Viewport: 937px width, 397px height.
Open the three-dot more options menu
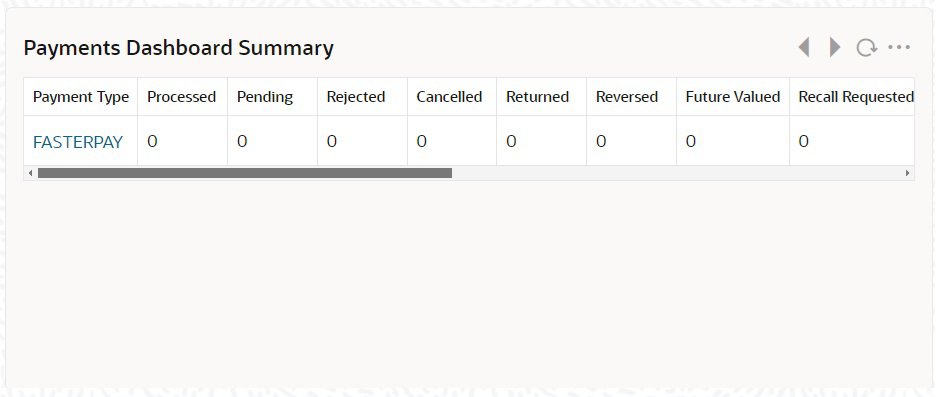tap(899, 47)
